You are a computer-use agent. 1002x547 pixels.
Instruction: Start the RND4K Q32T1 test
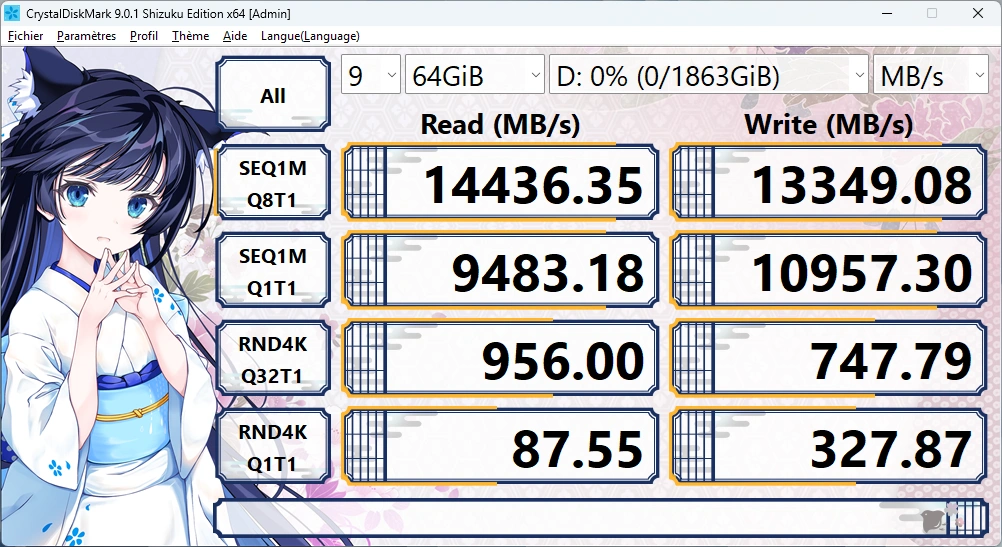click(x=273, y=359)
